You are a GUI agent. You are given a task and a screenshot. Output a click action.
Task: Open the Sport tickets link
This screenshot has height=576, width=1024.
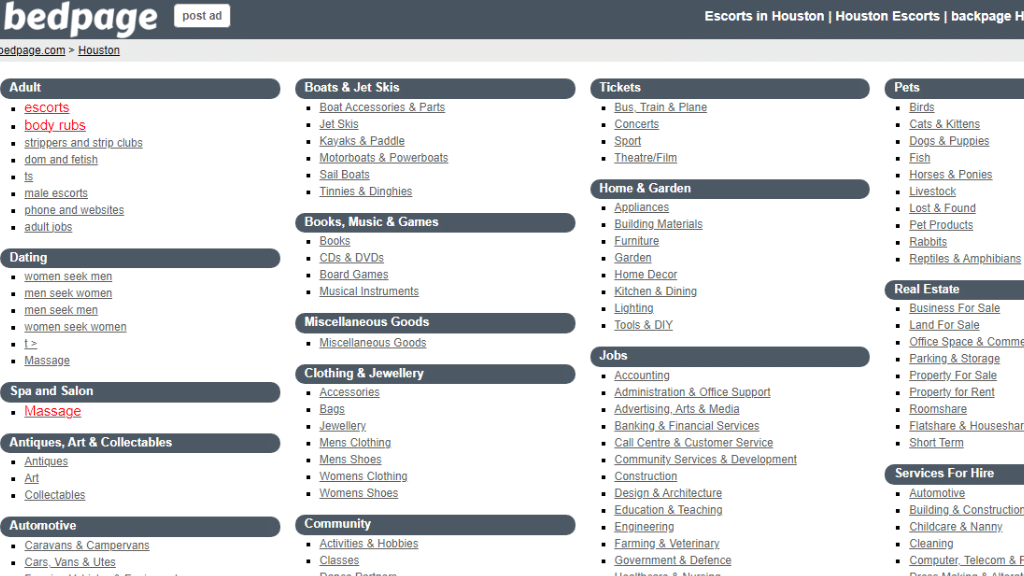pos(628,141)
